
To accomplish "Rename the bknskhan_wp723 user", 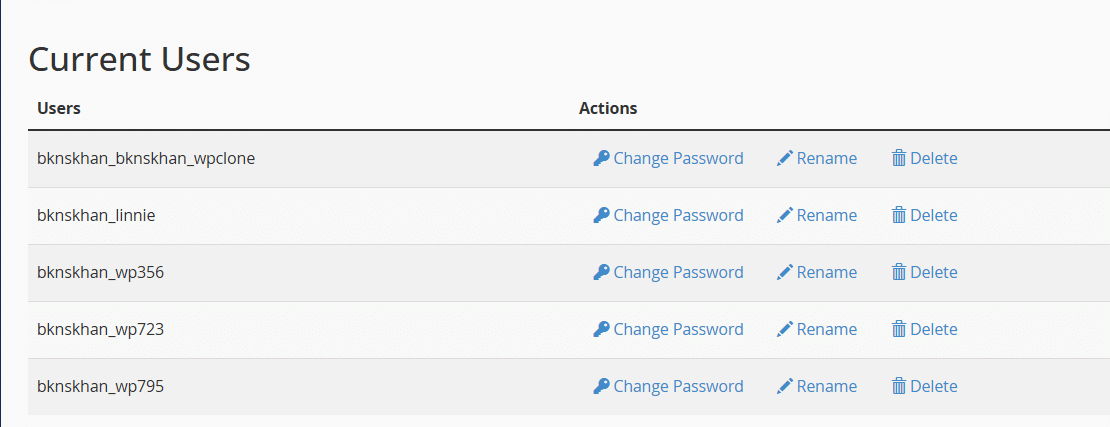I will click(826, 329).
